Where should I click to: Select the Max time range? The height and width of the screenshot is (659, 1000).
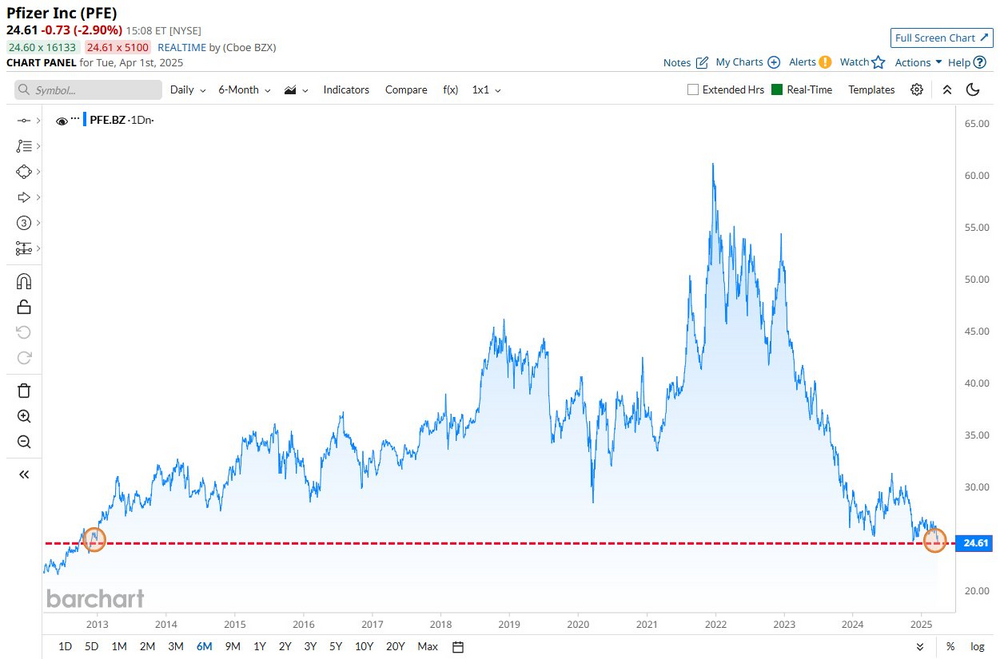tap(427, 647)
